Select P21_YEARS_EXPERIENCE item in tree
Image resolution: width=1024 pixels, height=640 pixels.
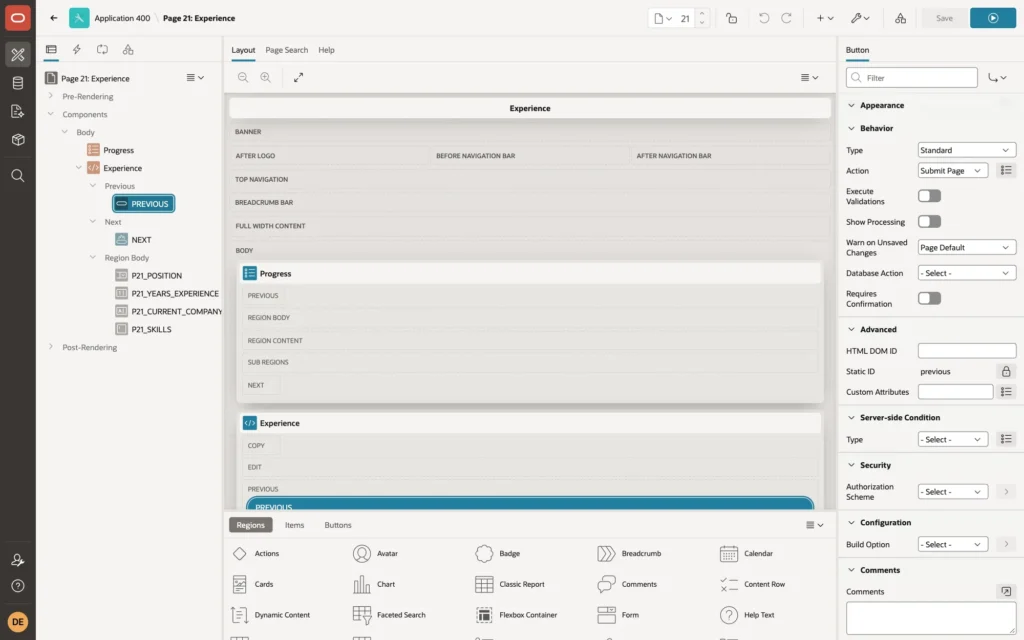click(174, 293)
